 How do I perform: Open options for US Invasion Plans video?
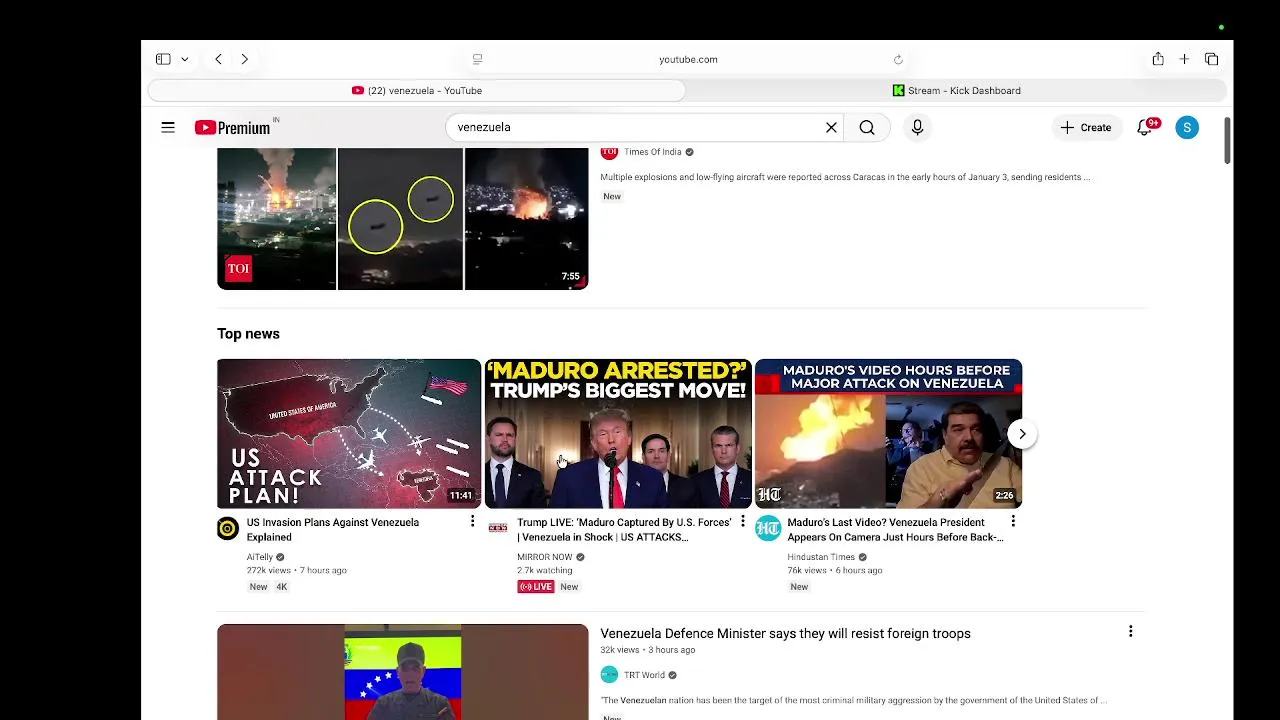472,522
